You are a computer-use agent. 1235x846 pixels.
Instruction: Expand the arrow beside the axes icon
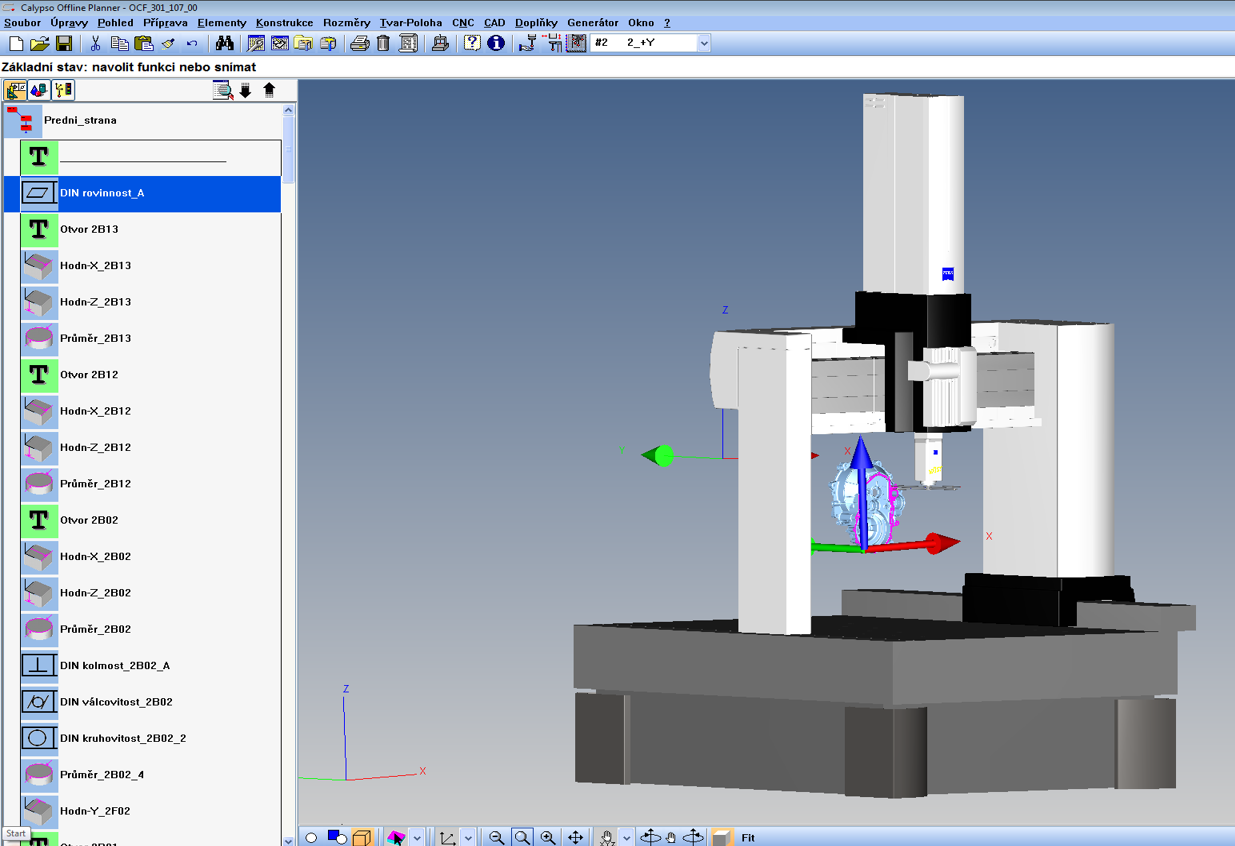click(x=468, y=837)
